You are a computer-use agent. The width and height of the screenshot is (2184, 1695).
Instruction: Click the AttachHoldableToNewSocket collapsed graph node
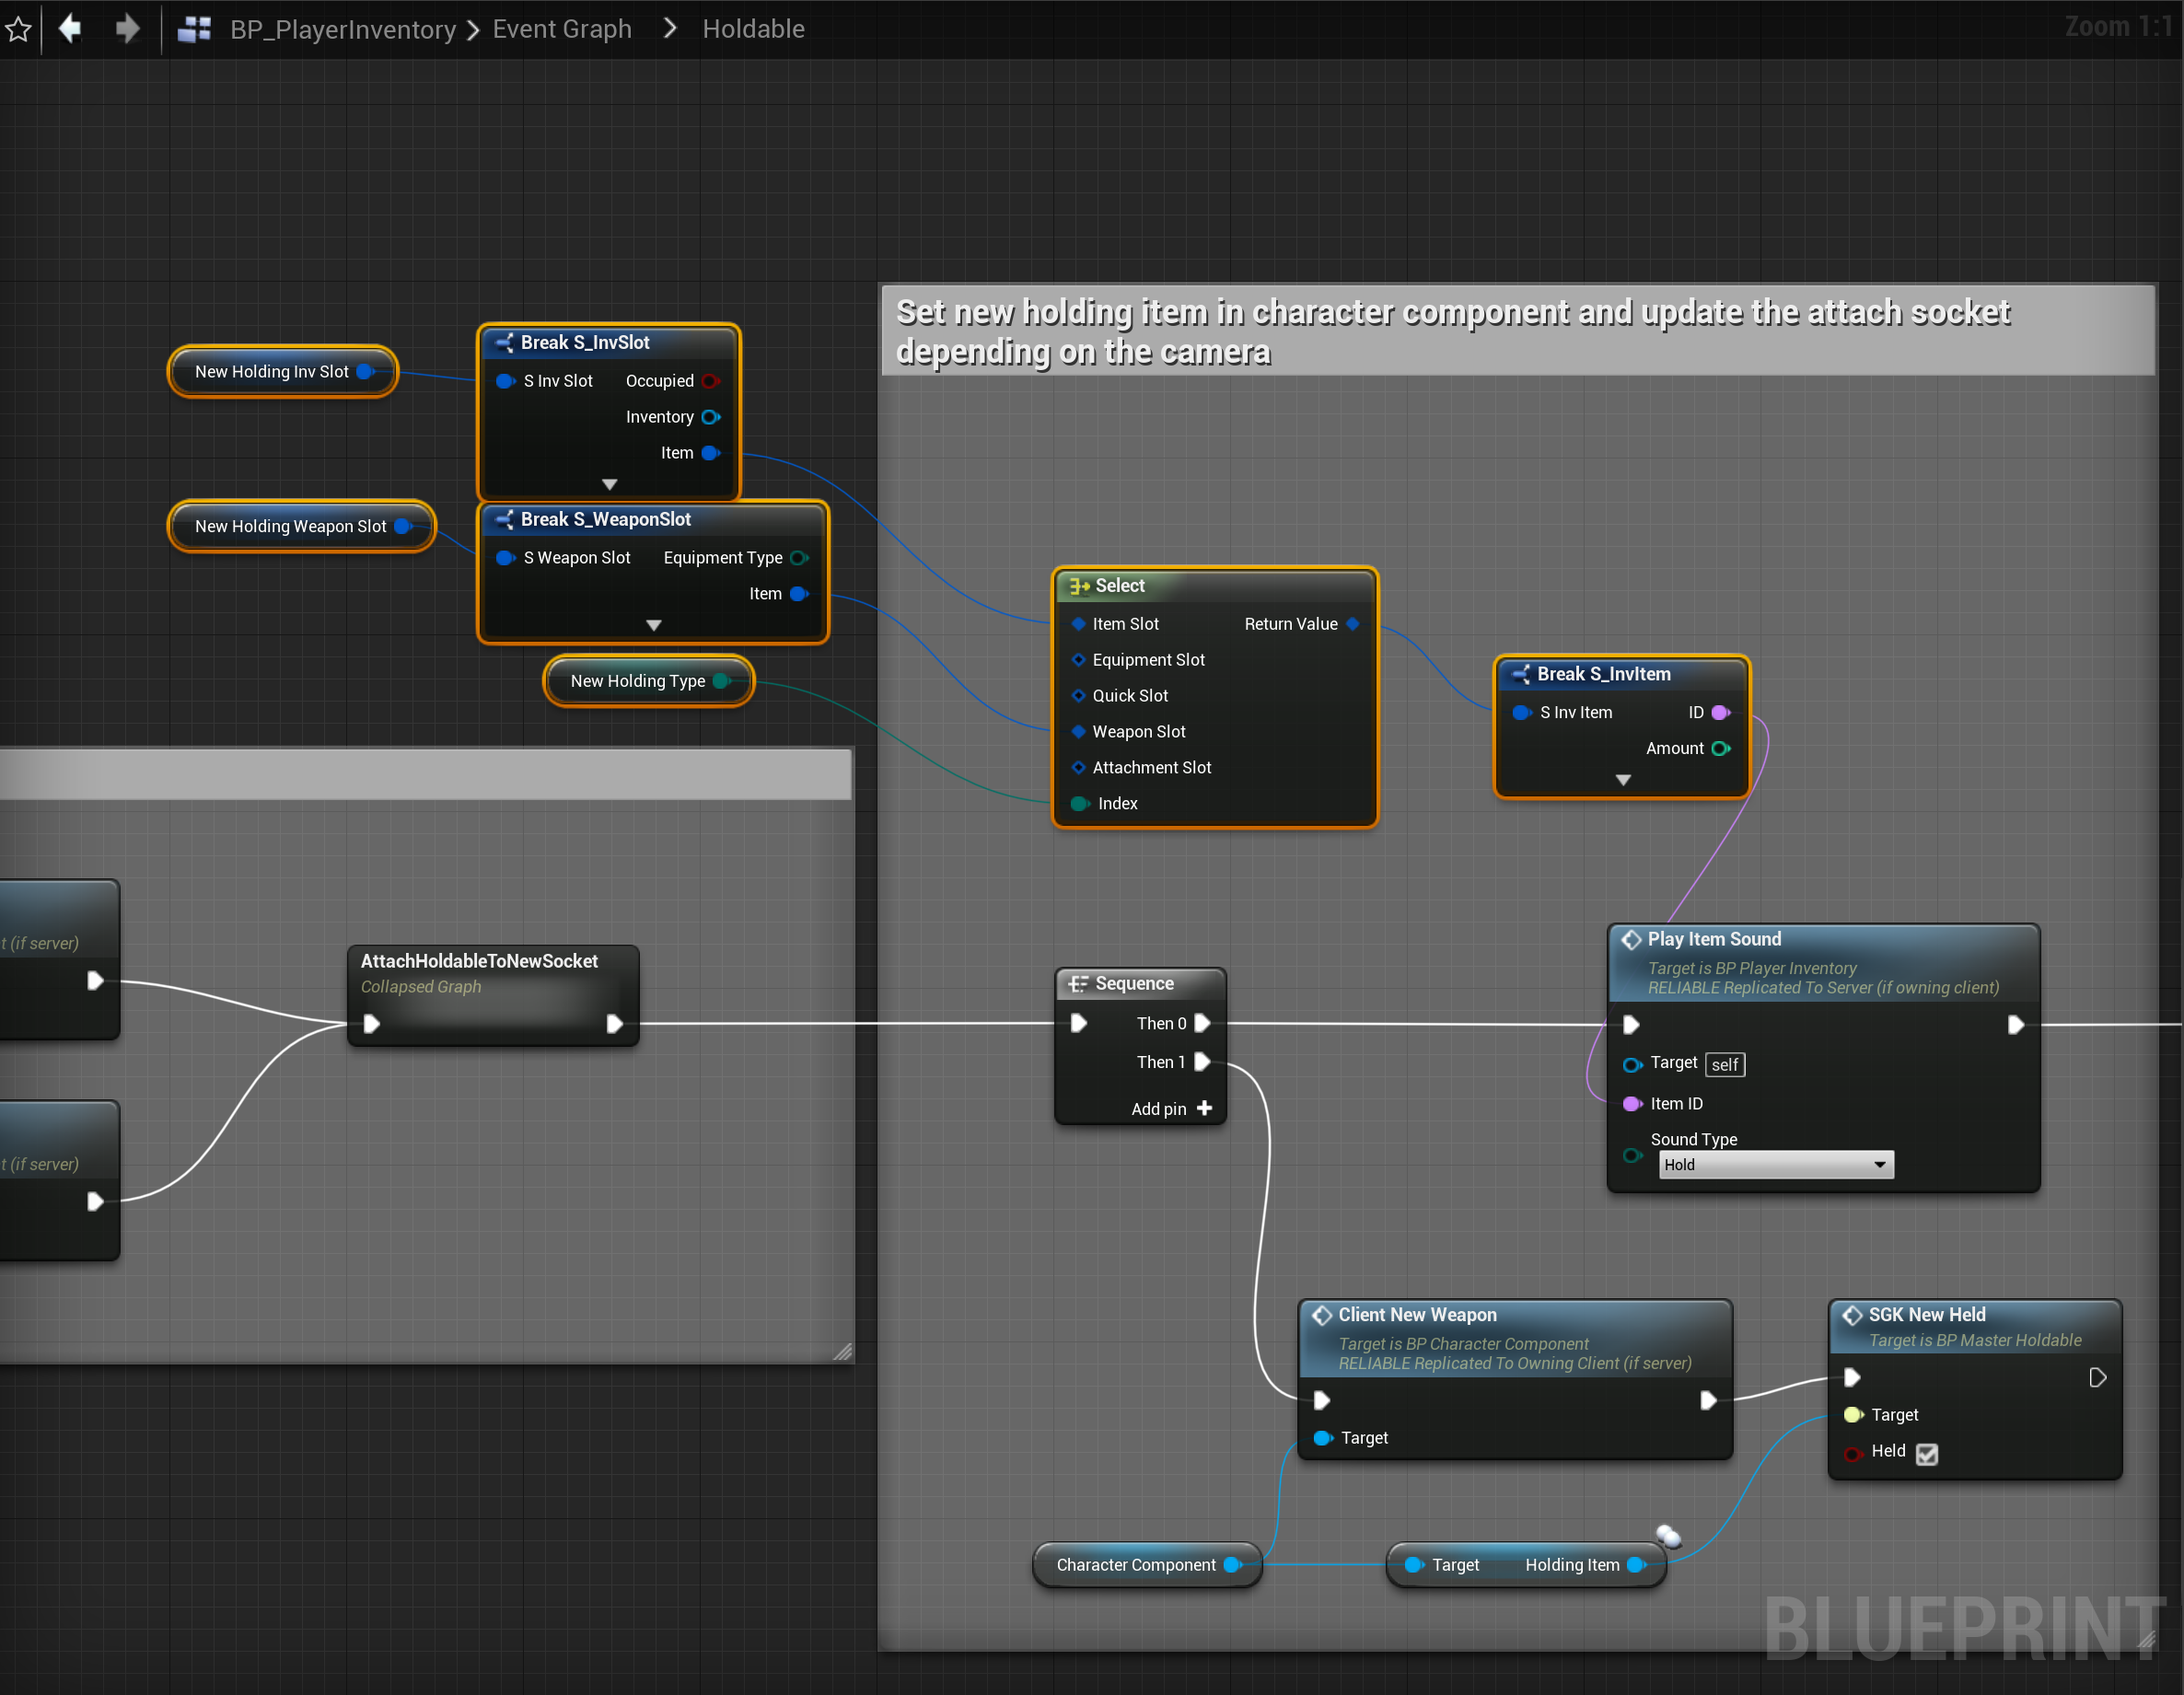480,961
